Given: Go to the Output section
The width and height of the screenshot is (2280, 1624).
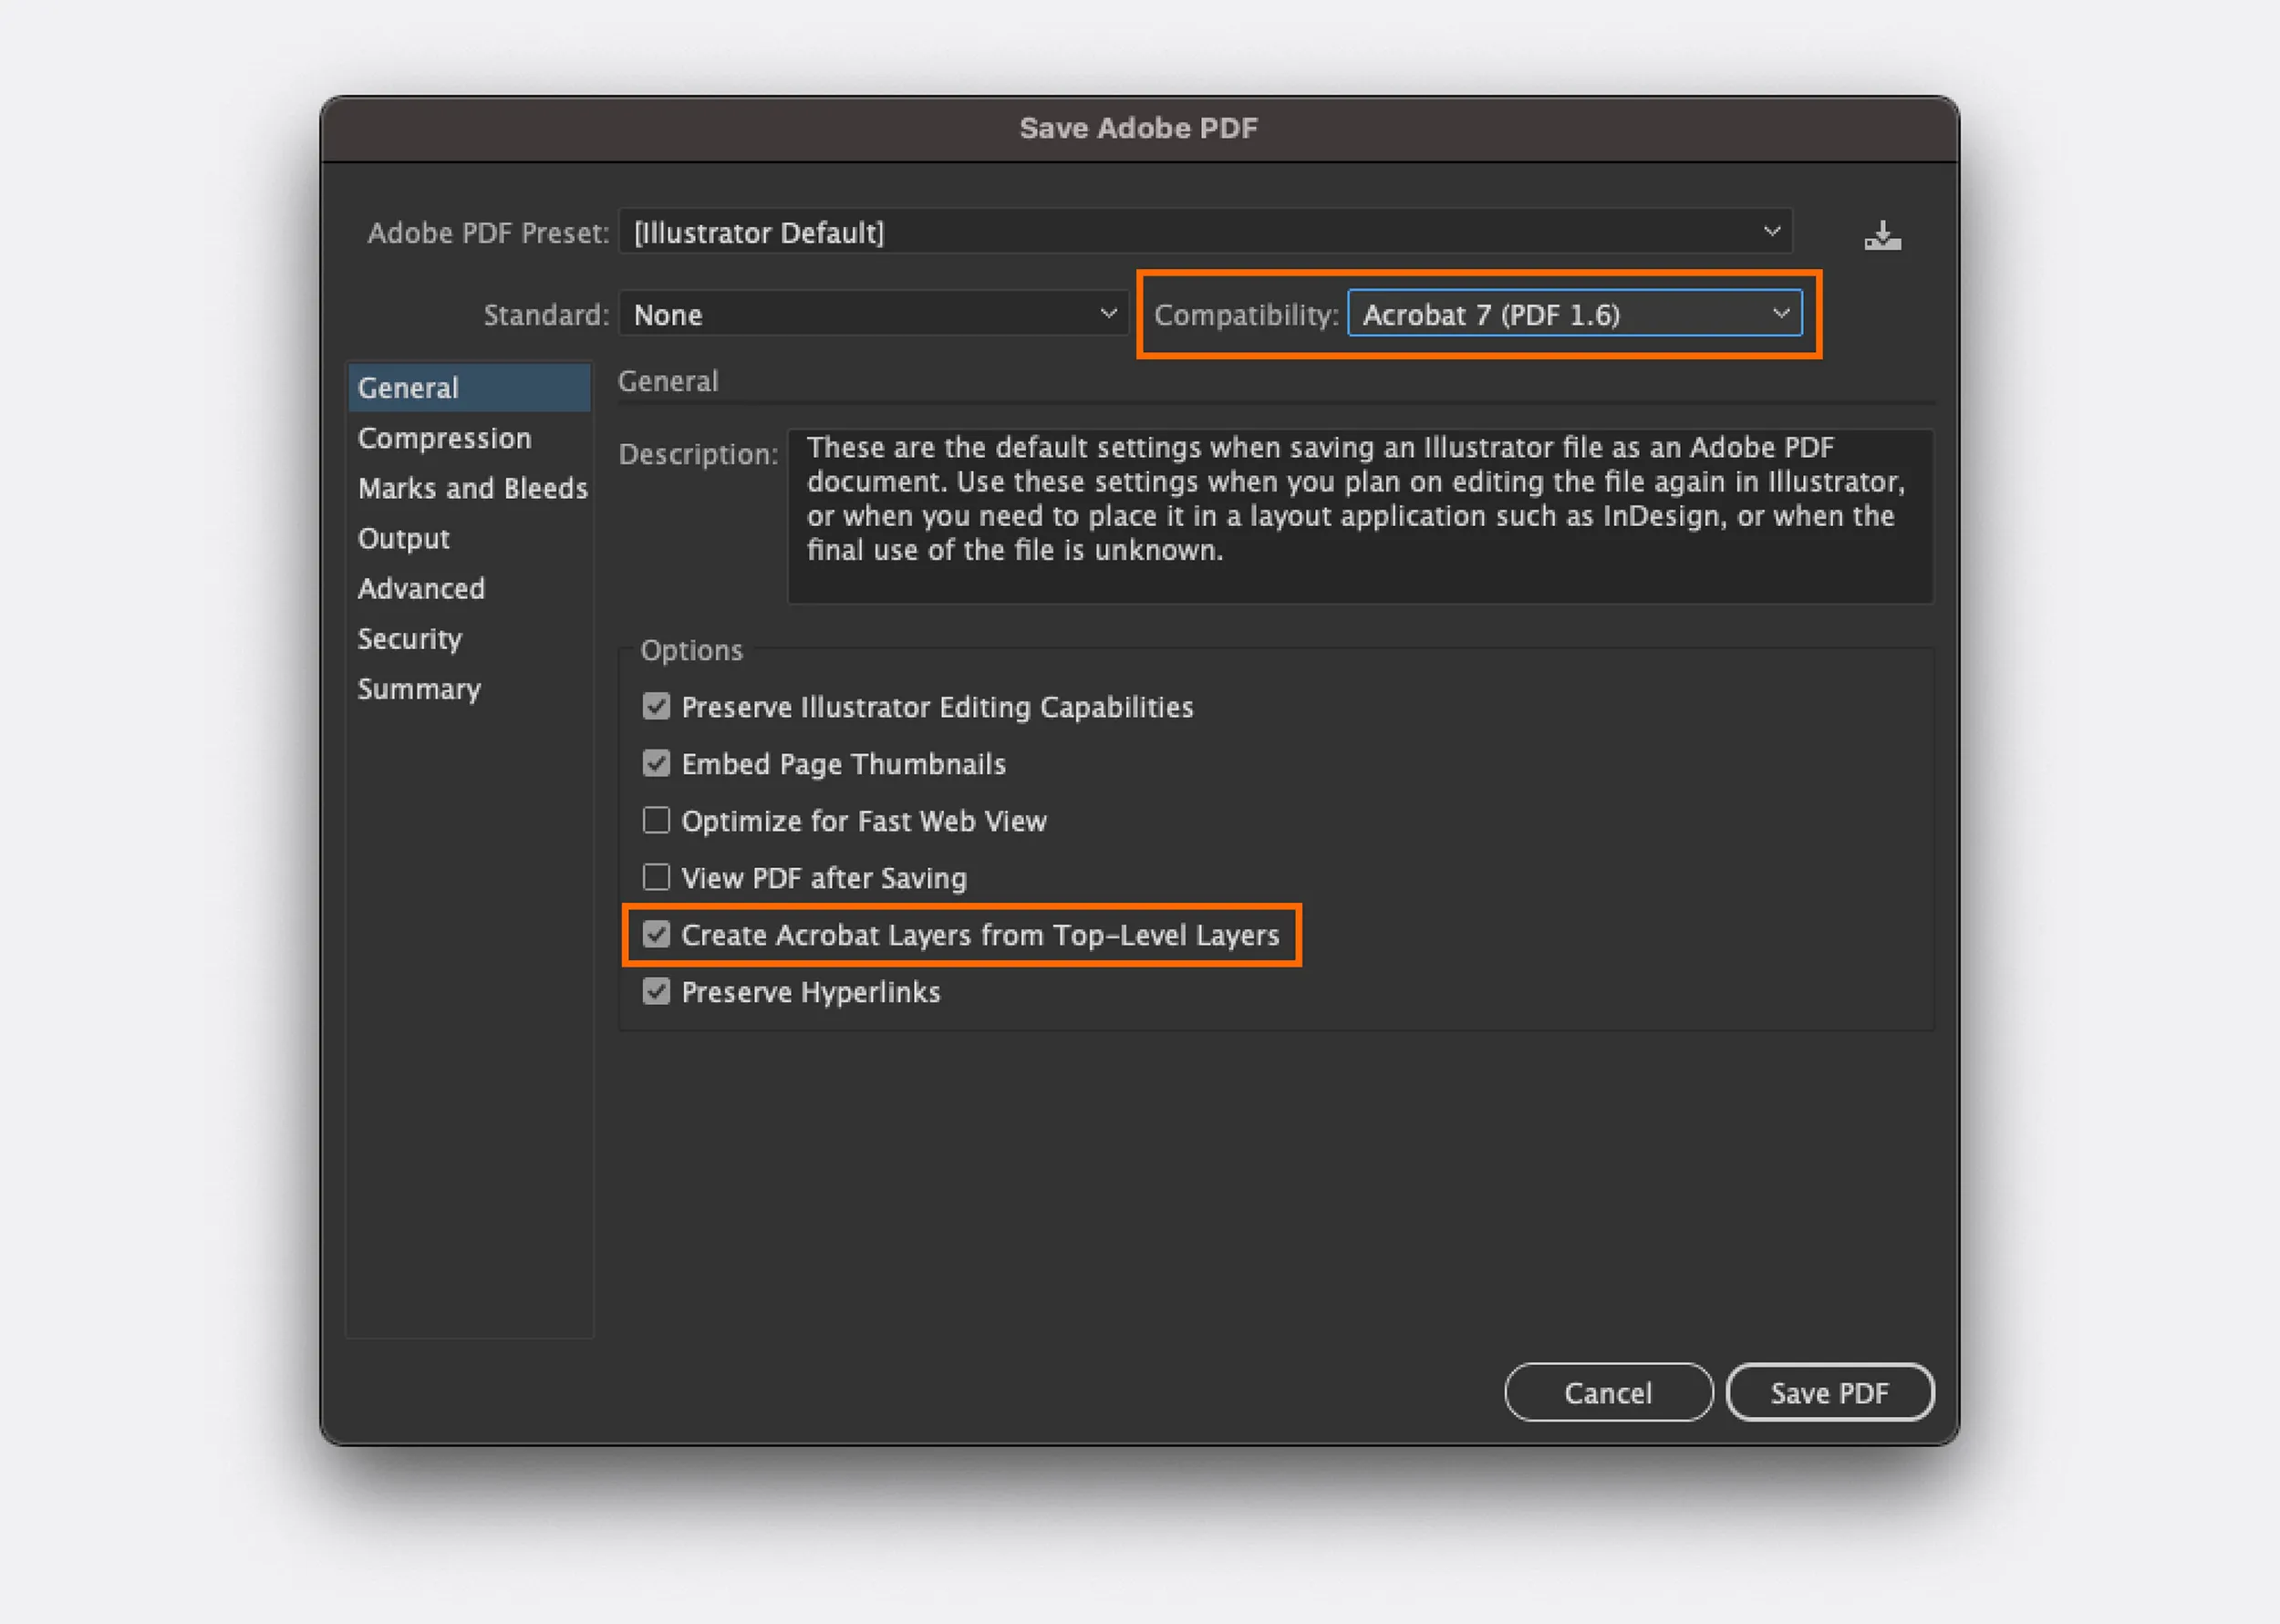Looking at the screenshot, I should tap(404, 538).
